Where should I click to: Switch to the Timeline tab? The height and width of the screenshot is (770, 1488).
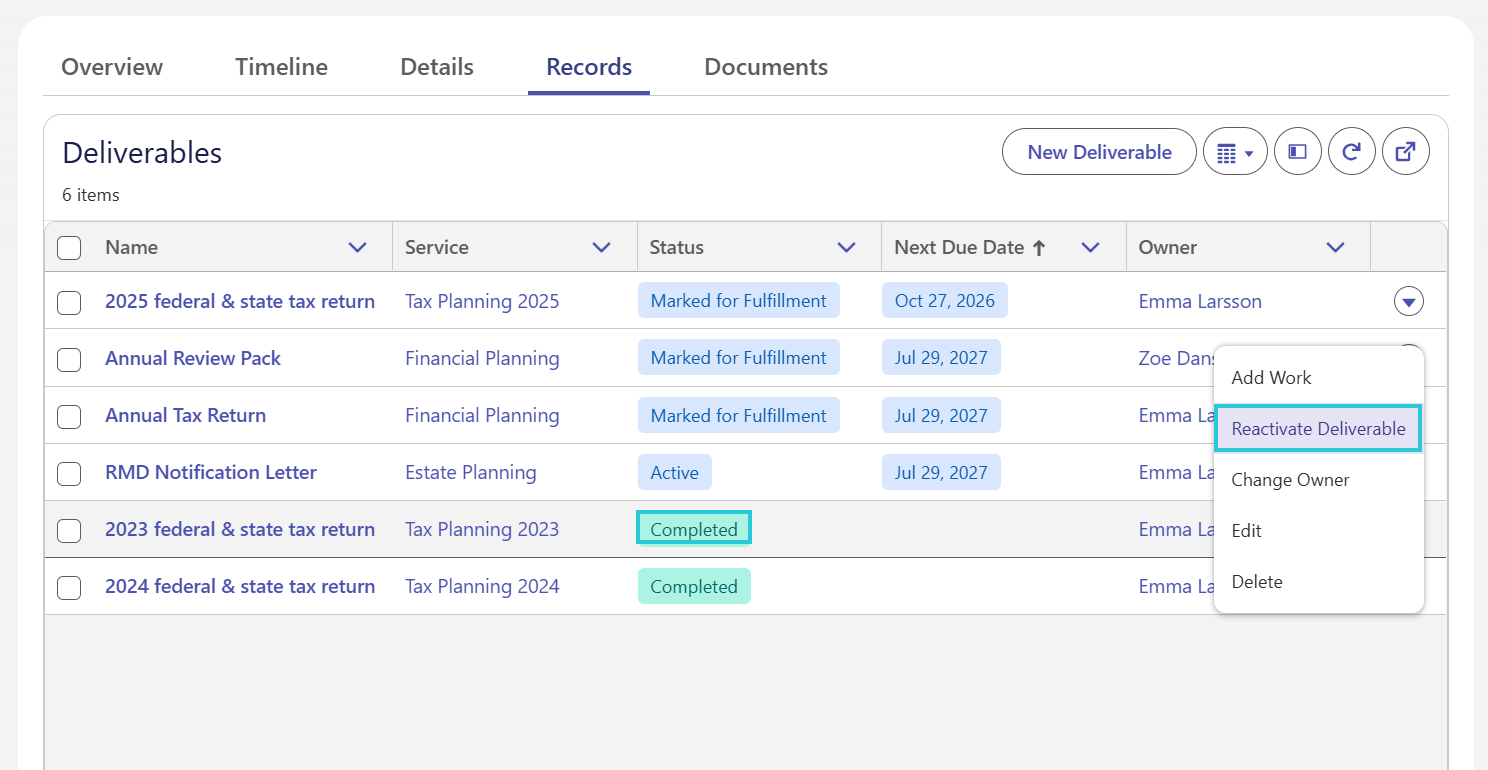point(281,67)
